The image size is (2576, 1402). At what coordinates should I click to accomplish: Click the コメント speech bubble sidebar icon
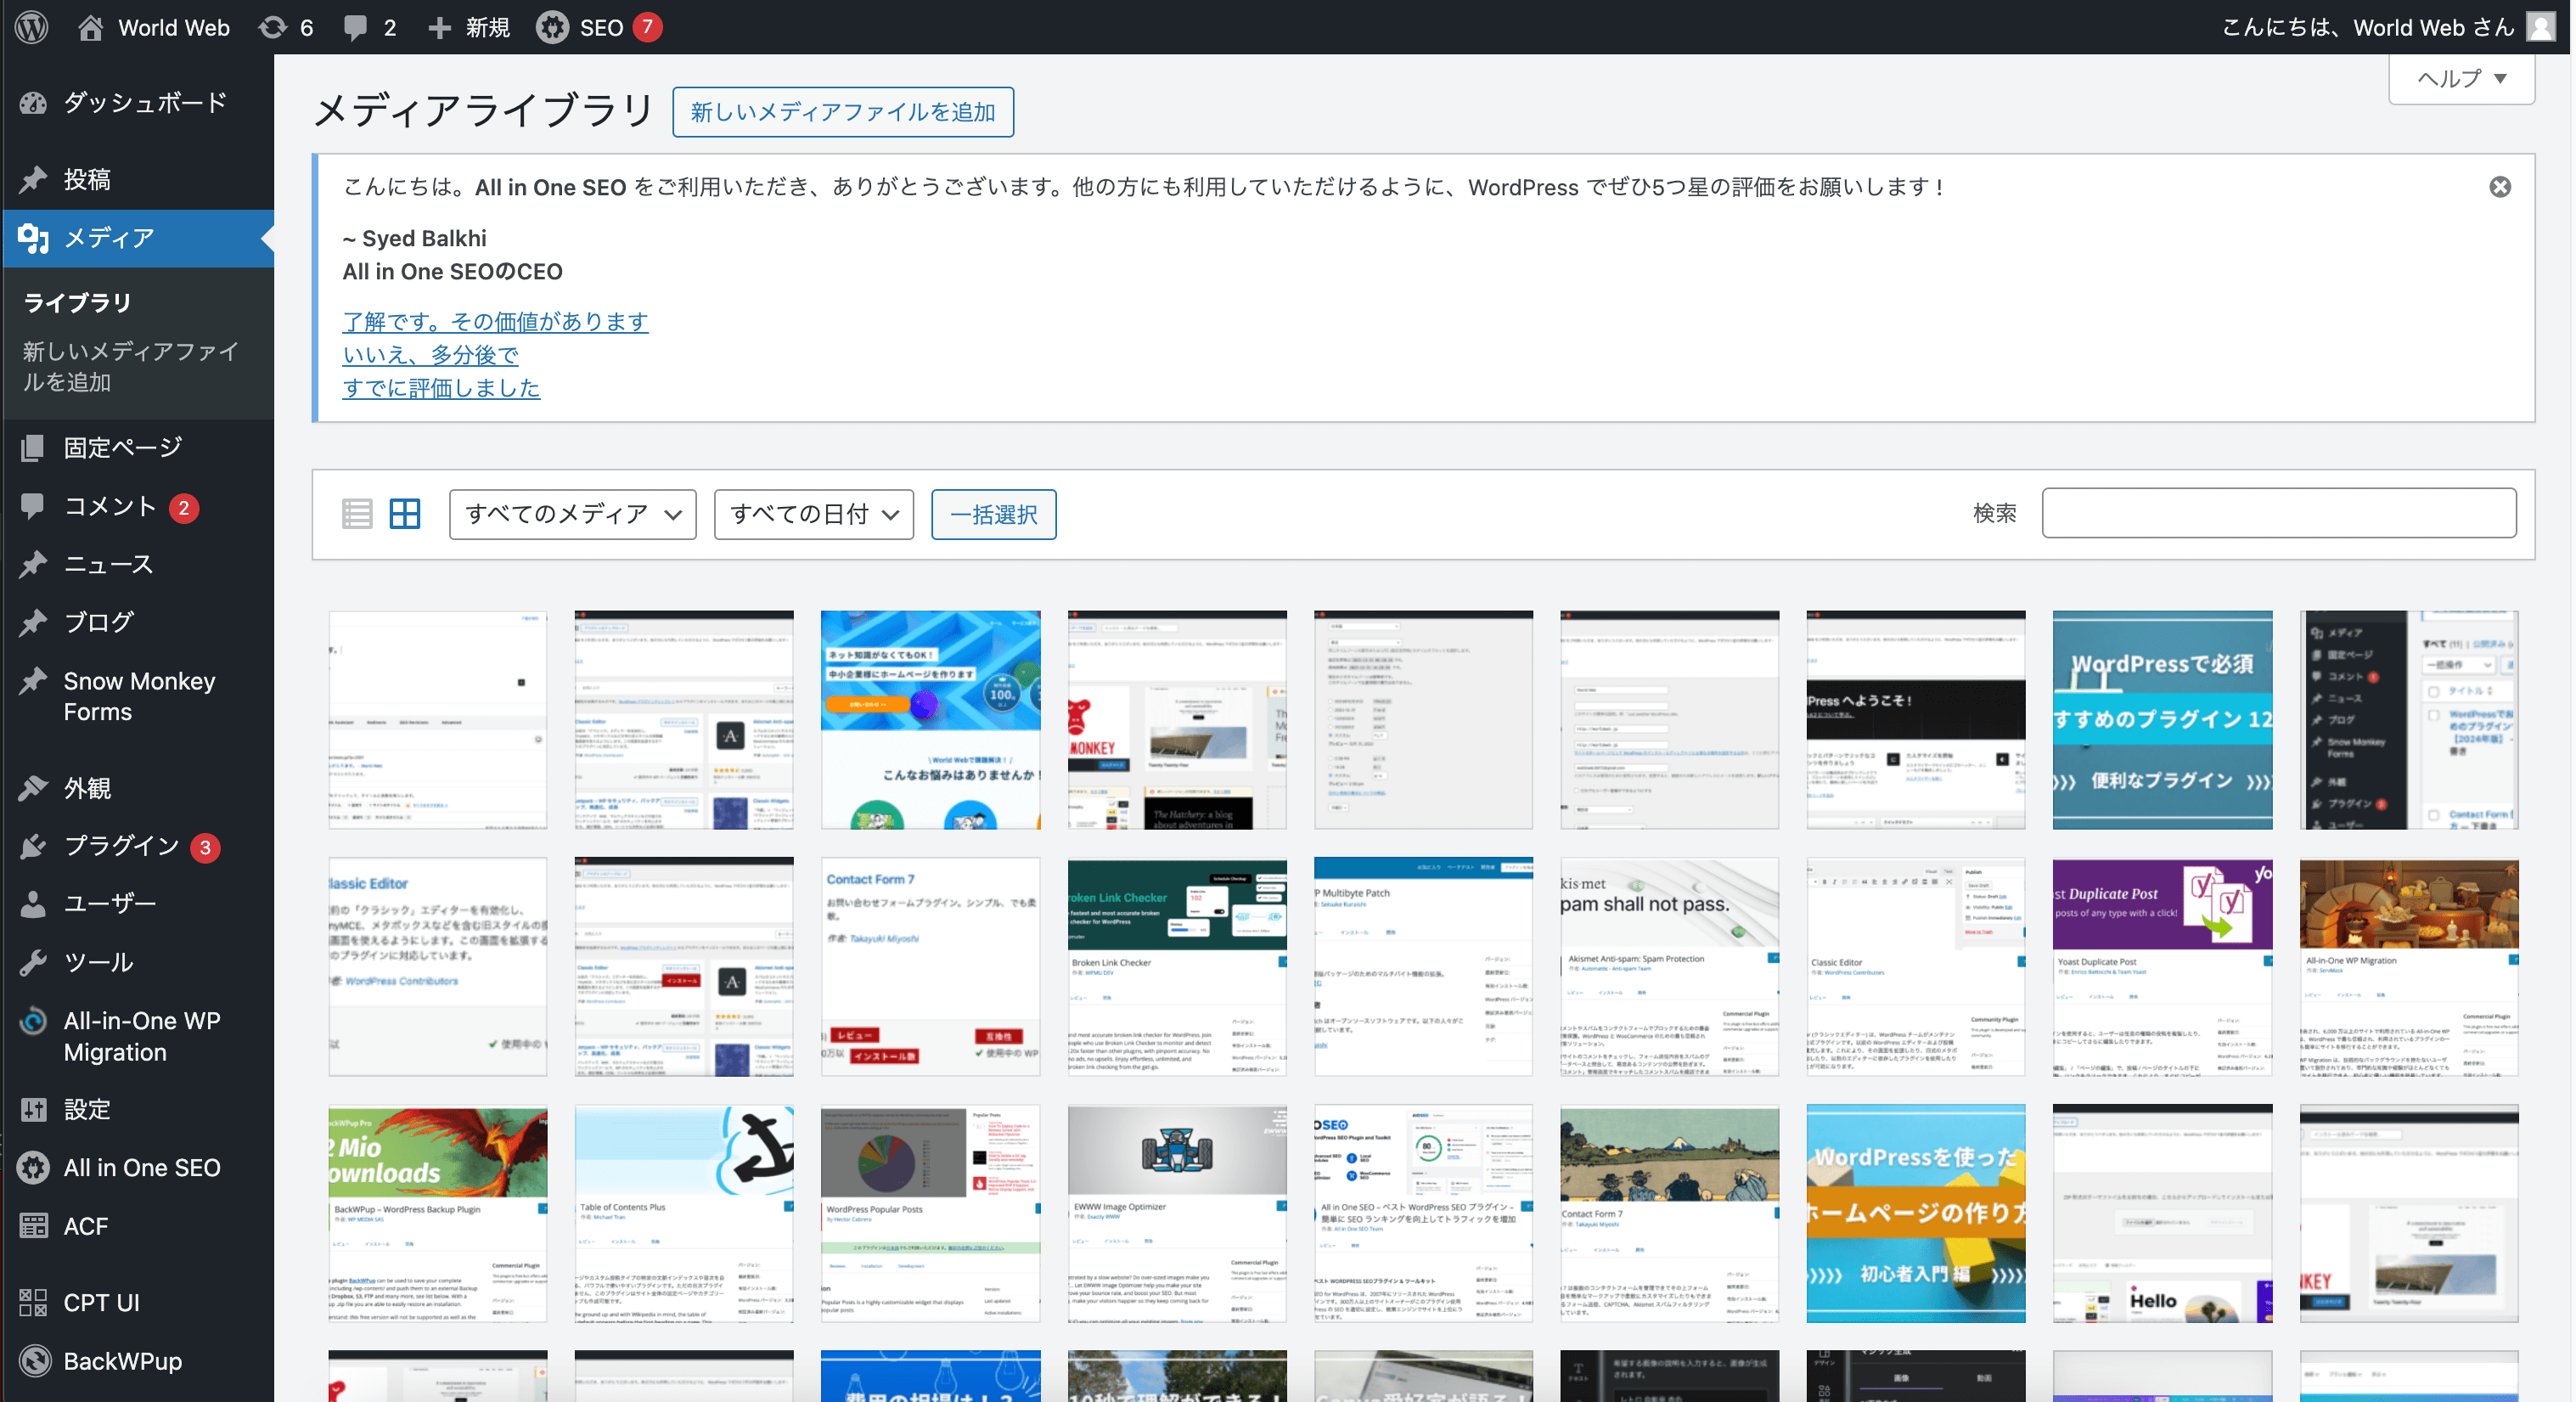click(x=33, y=506)
